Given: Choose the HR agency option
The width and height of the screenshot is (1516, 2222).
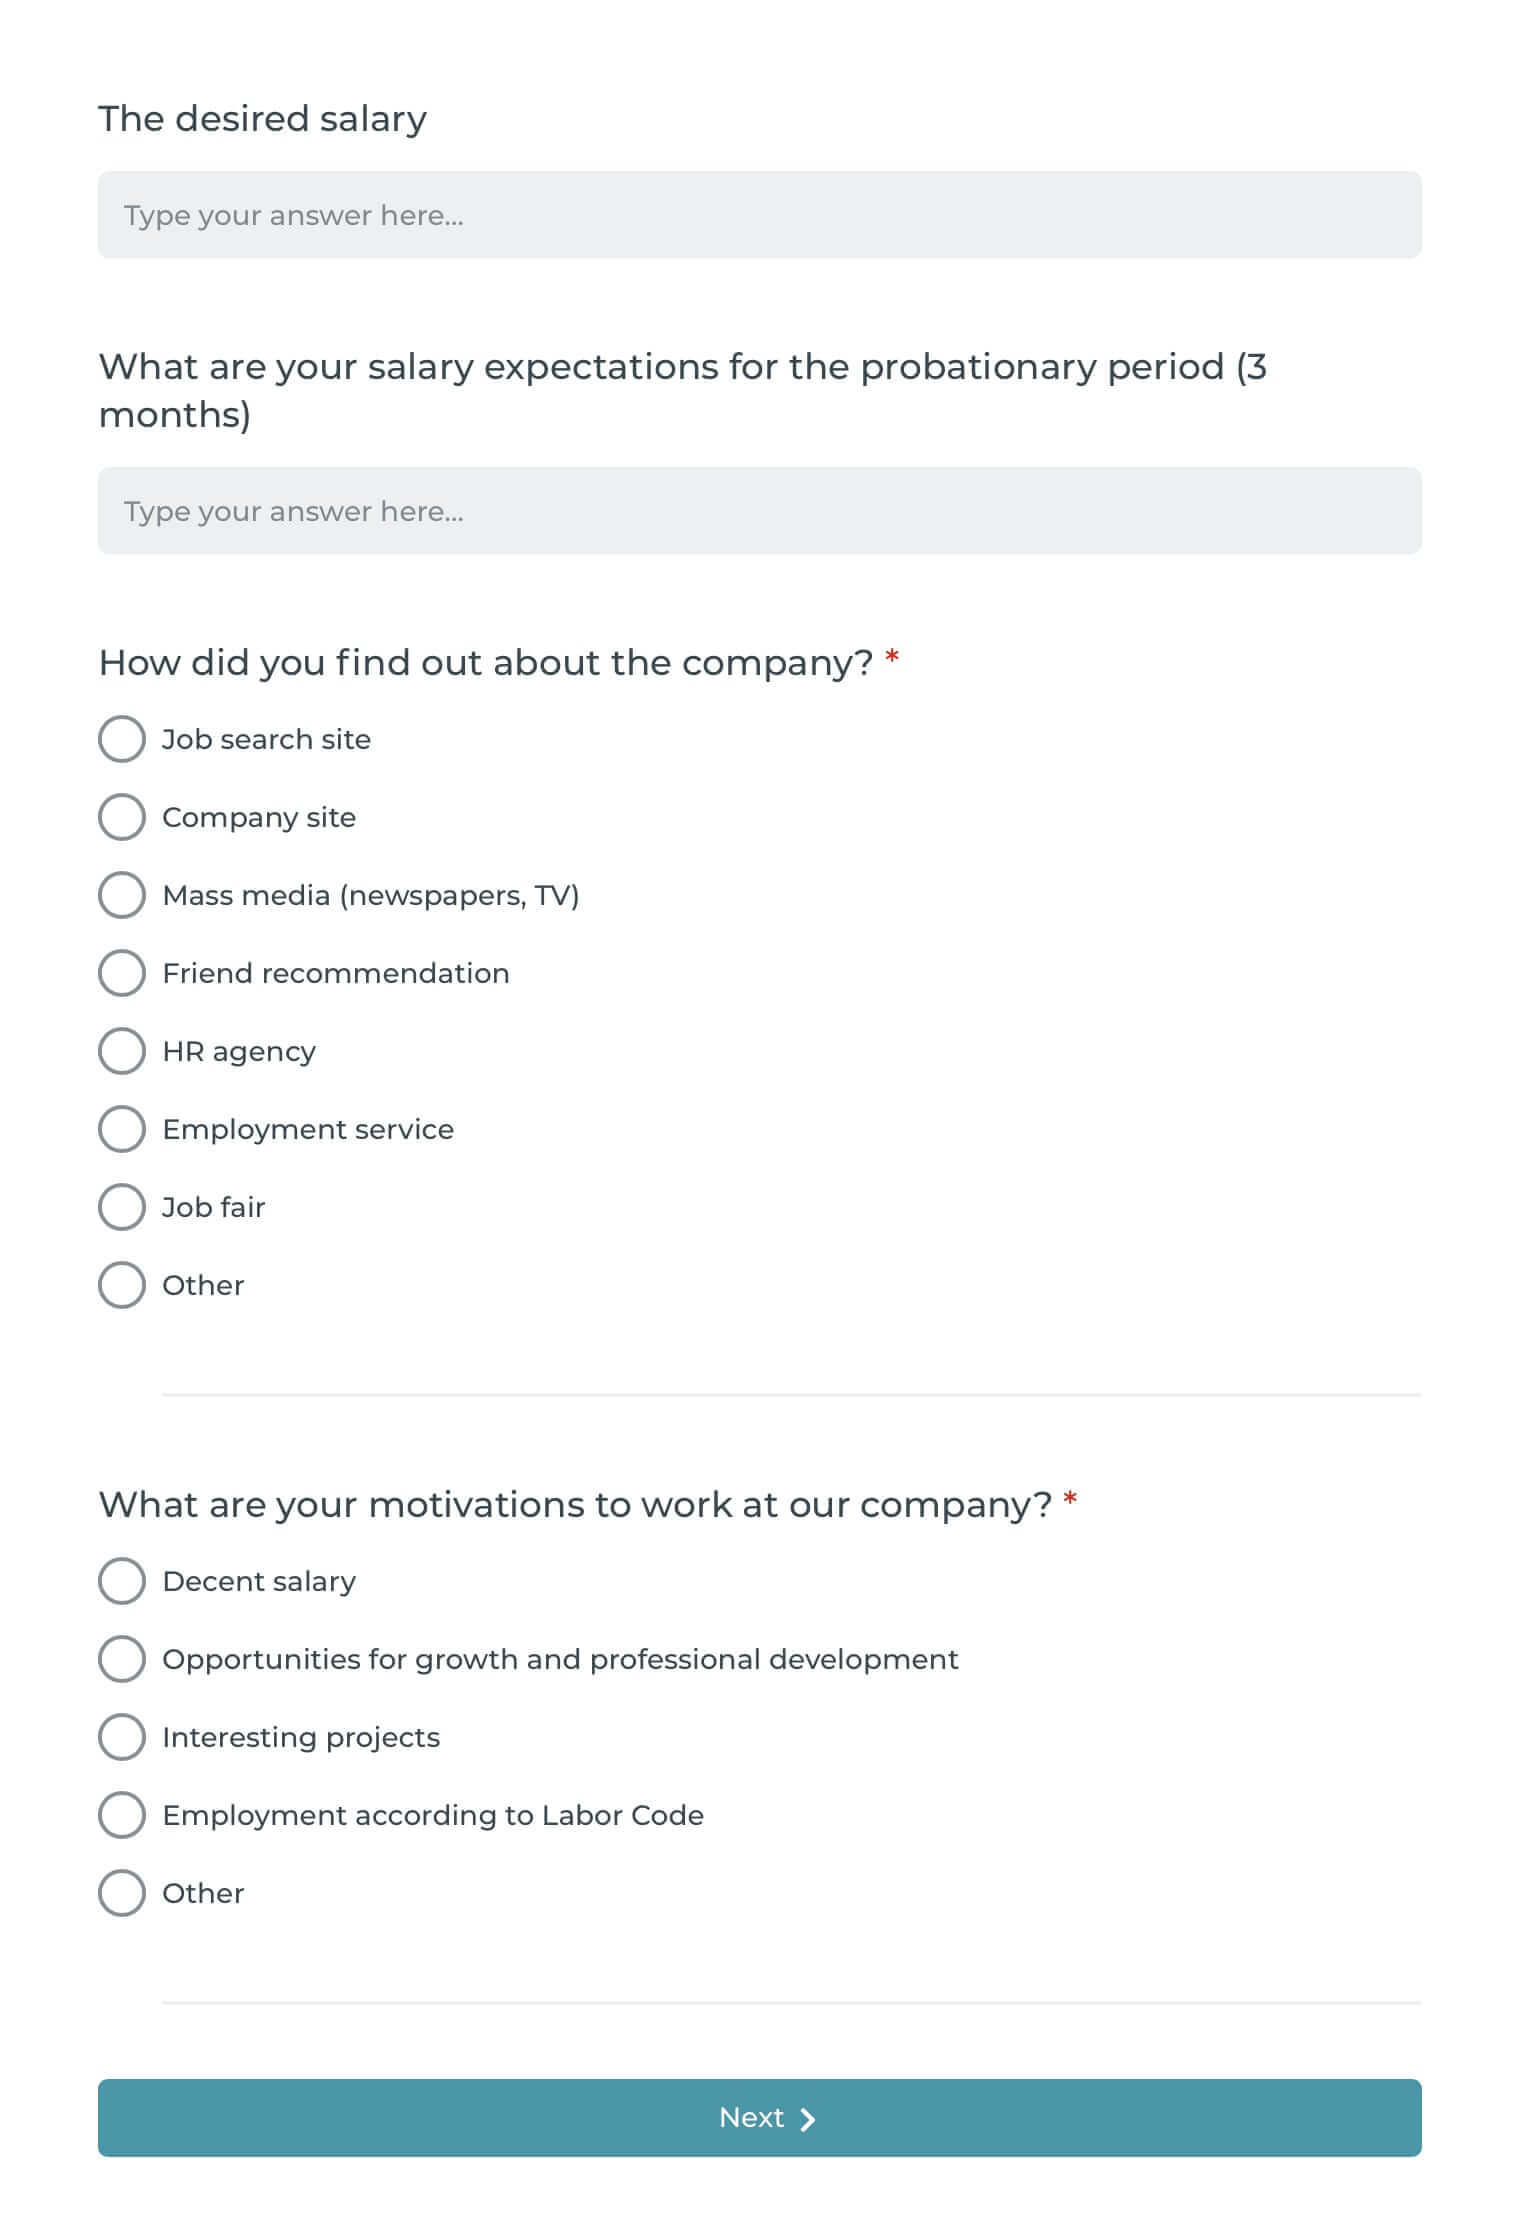Looking at the screenshot, I should coord(122,1051).
